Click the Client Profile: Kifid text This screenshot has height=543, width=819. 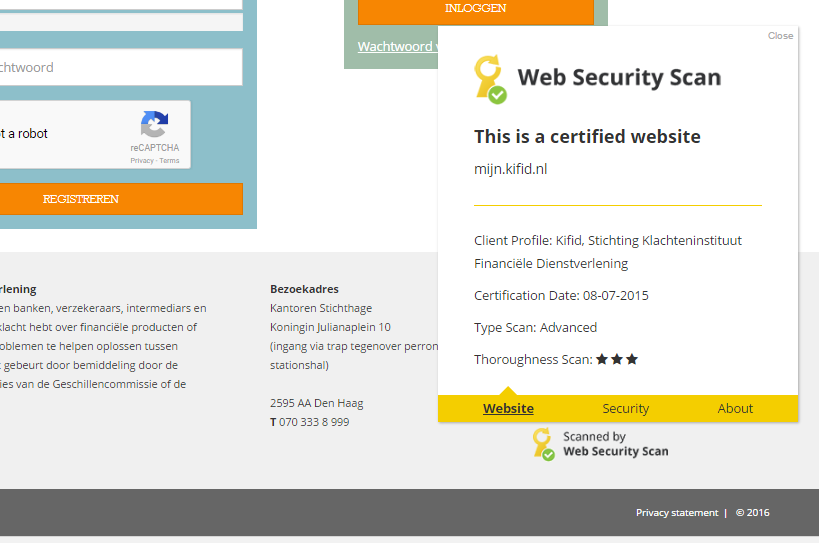[x=607, y=252]
